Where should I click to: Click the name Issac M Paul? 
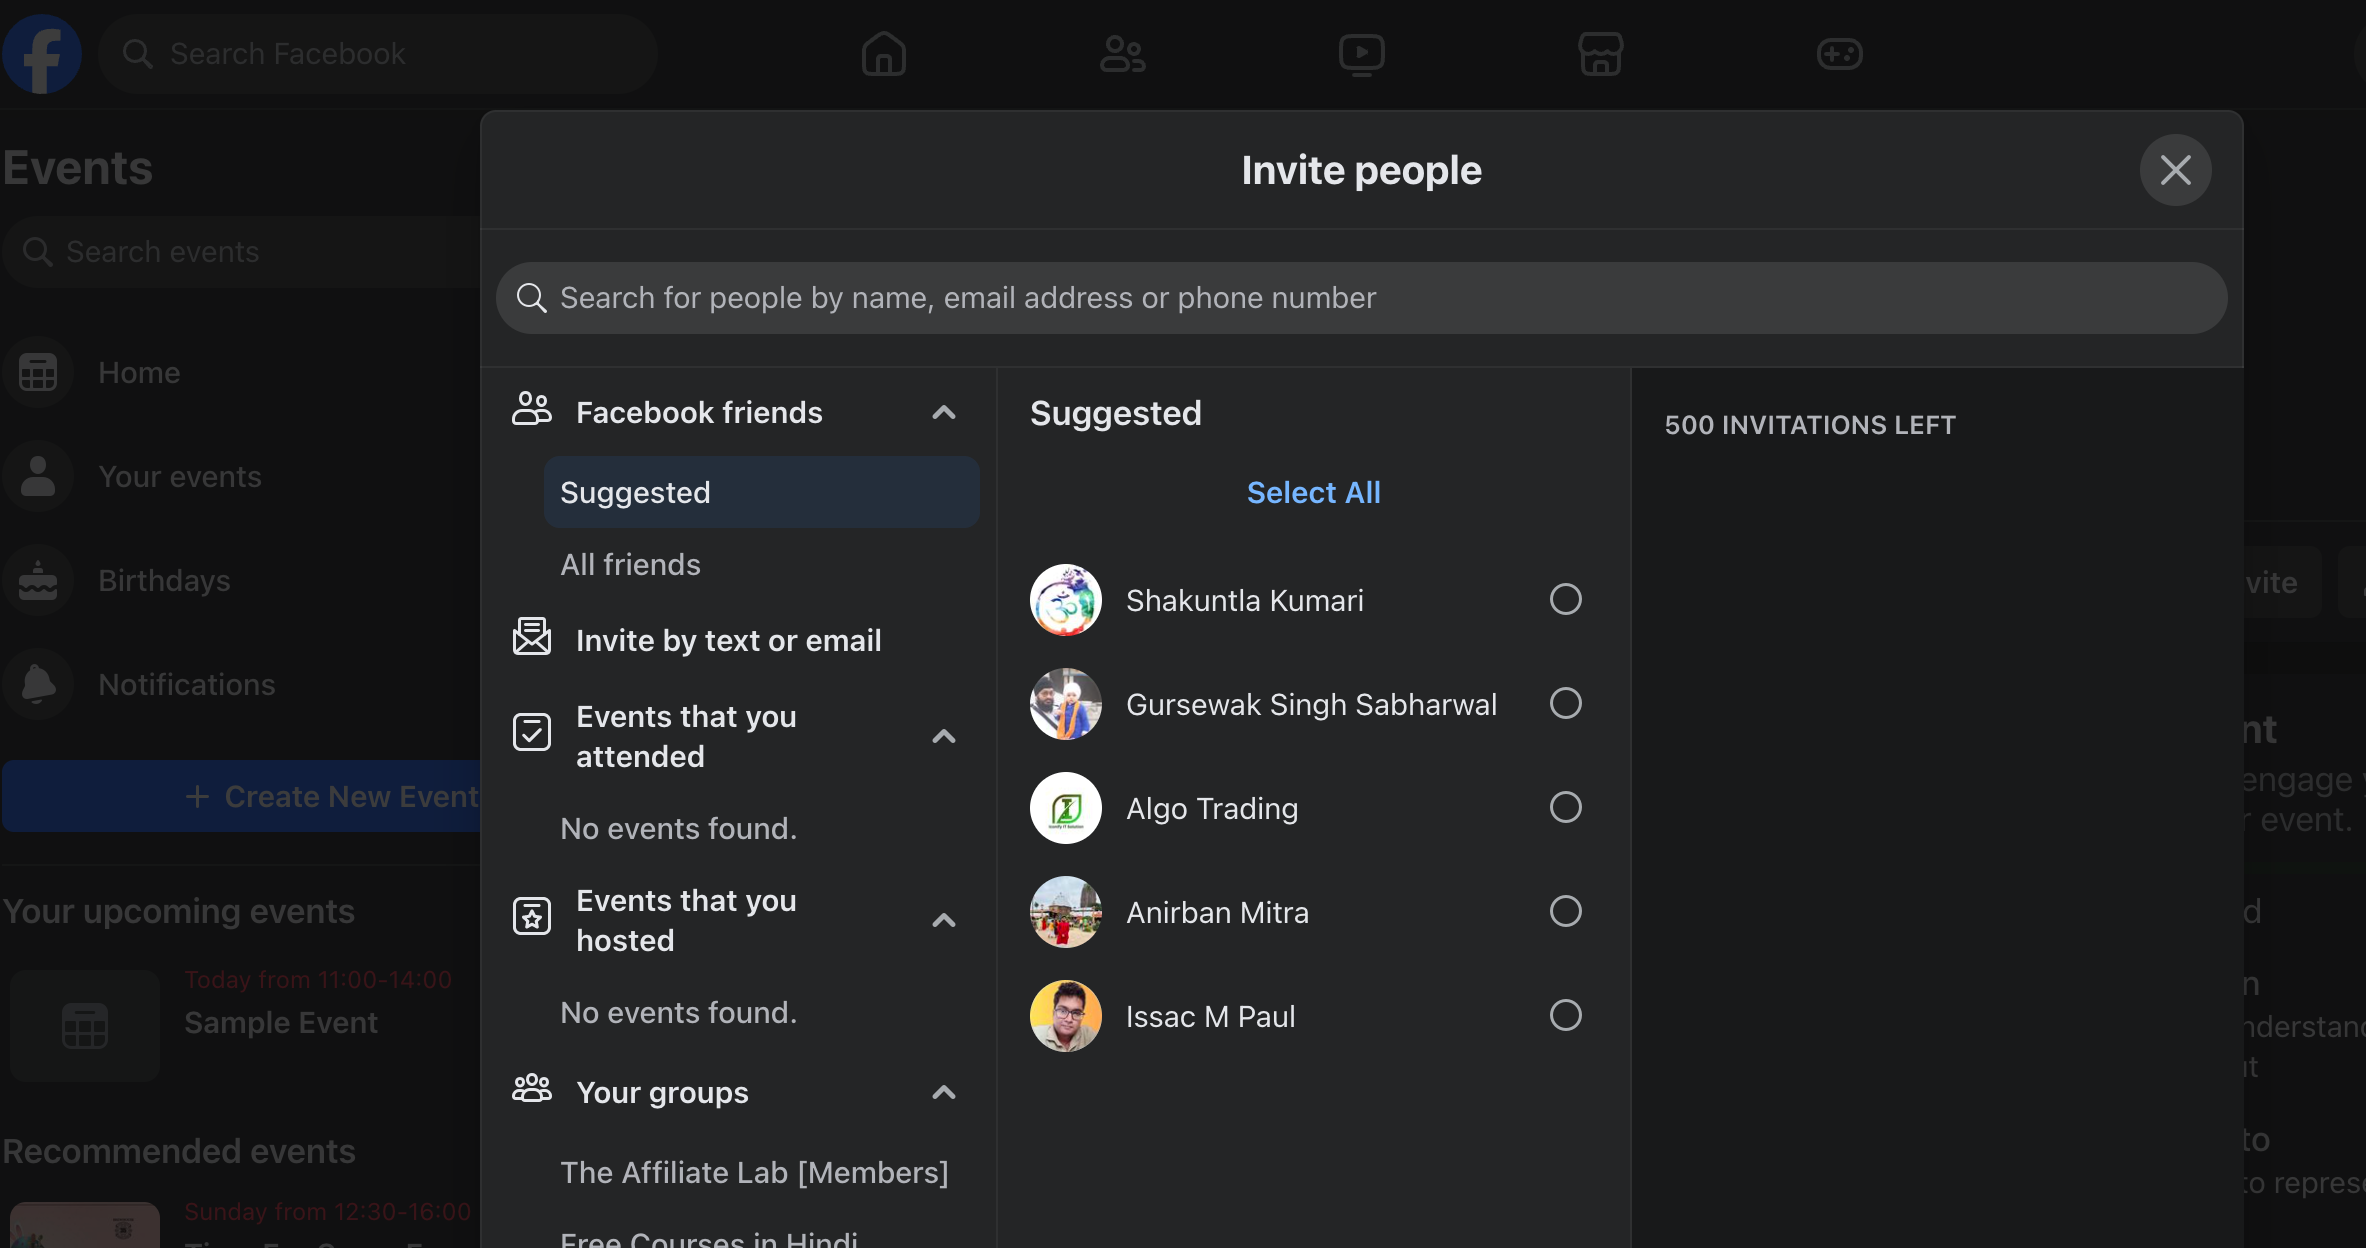coord(1210,1016)
